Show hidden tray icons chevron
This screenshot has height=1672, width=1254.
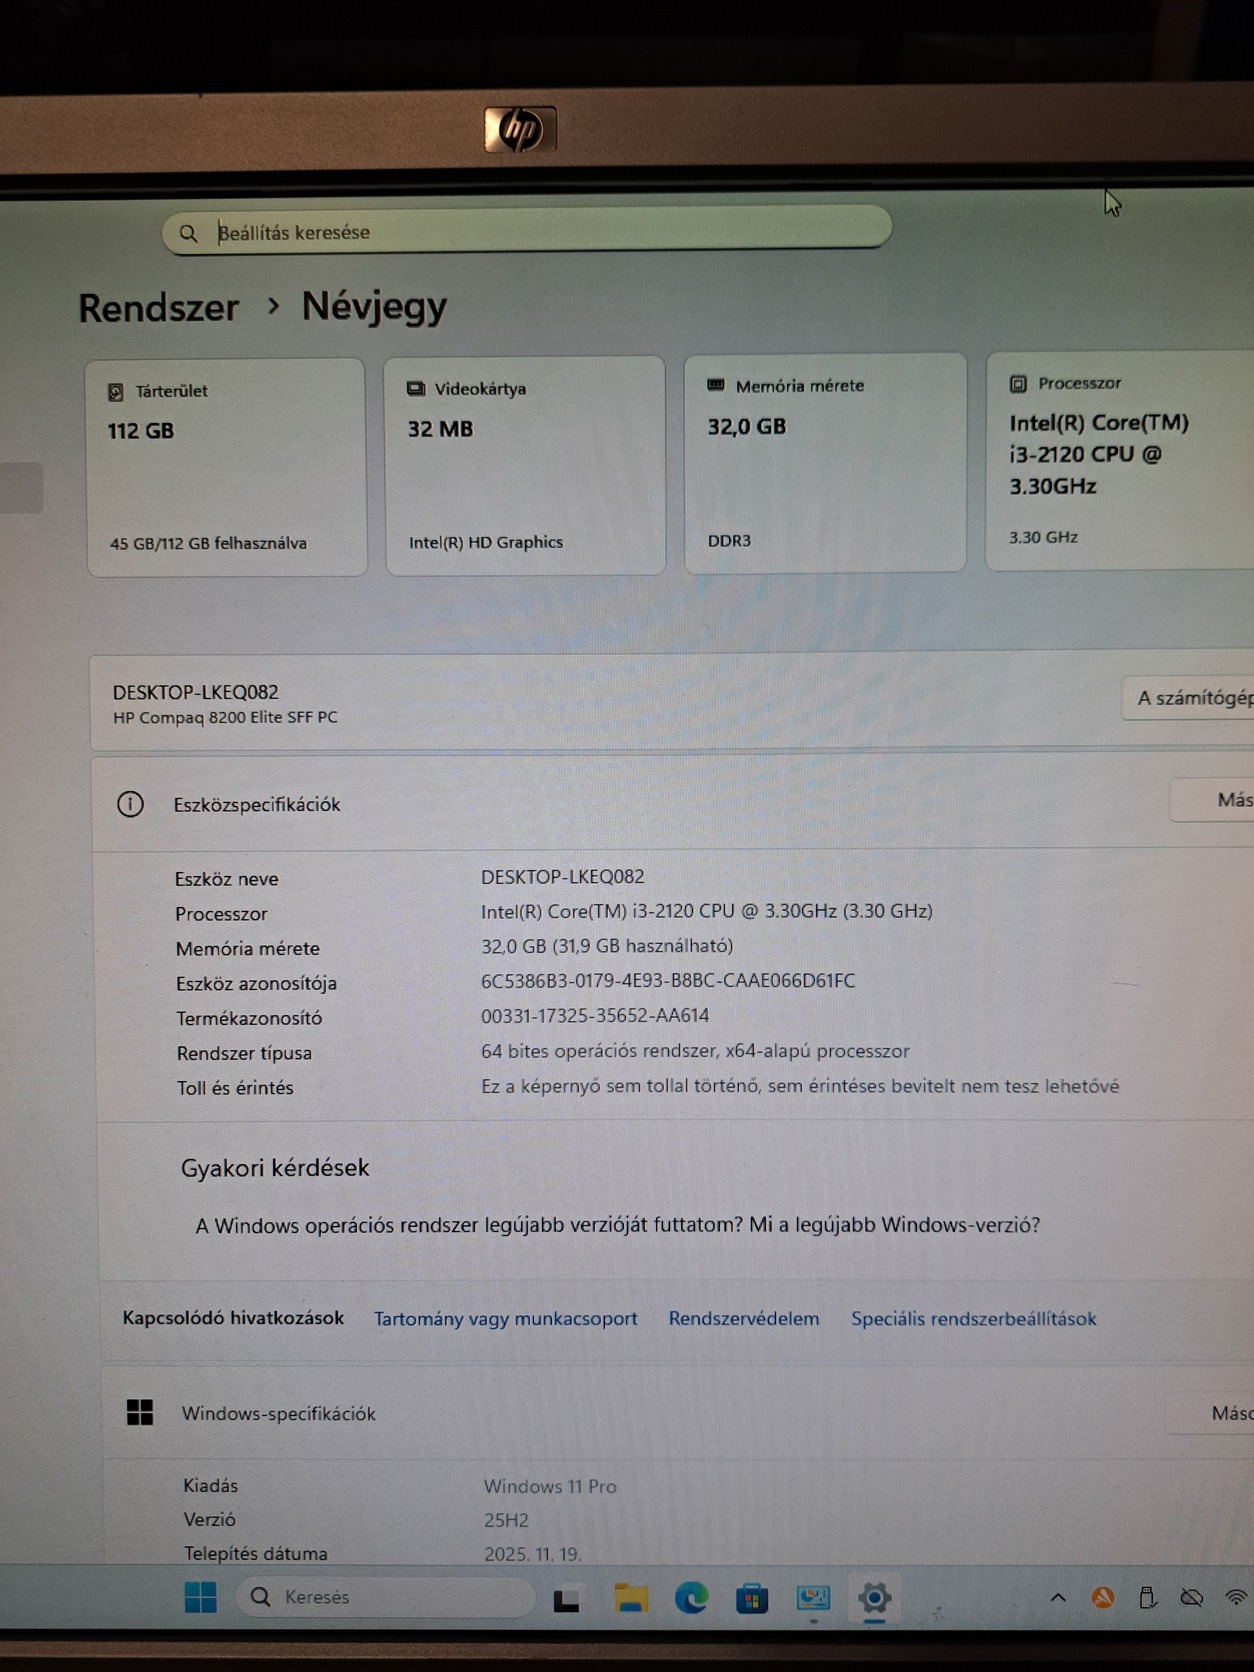click(x=1058, y=1598)
